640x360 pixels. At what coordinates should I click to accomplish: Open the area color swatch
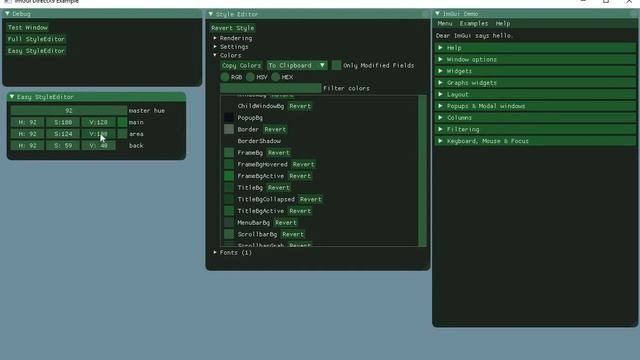tap(122, 134)
